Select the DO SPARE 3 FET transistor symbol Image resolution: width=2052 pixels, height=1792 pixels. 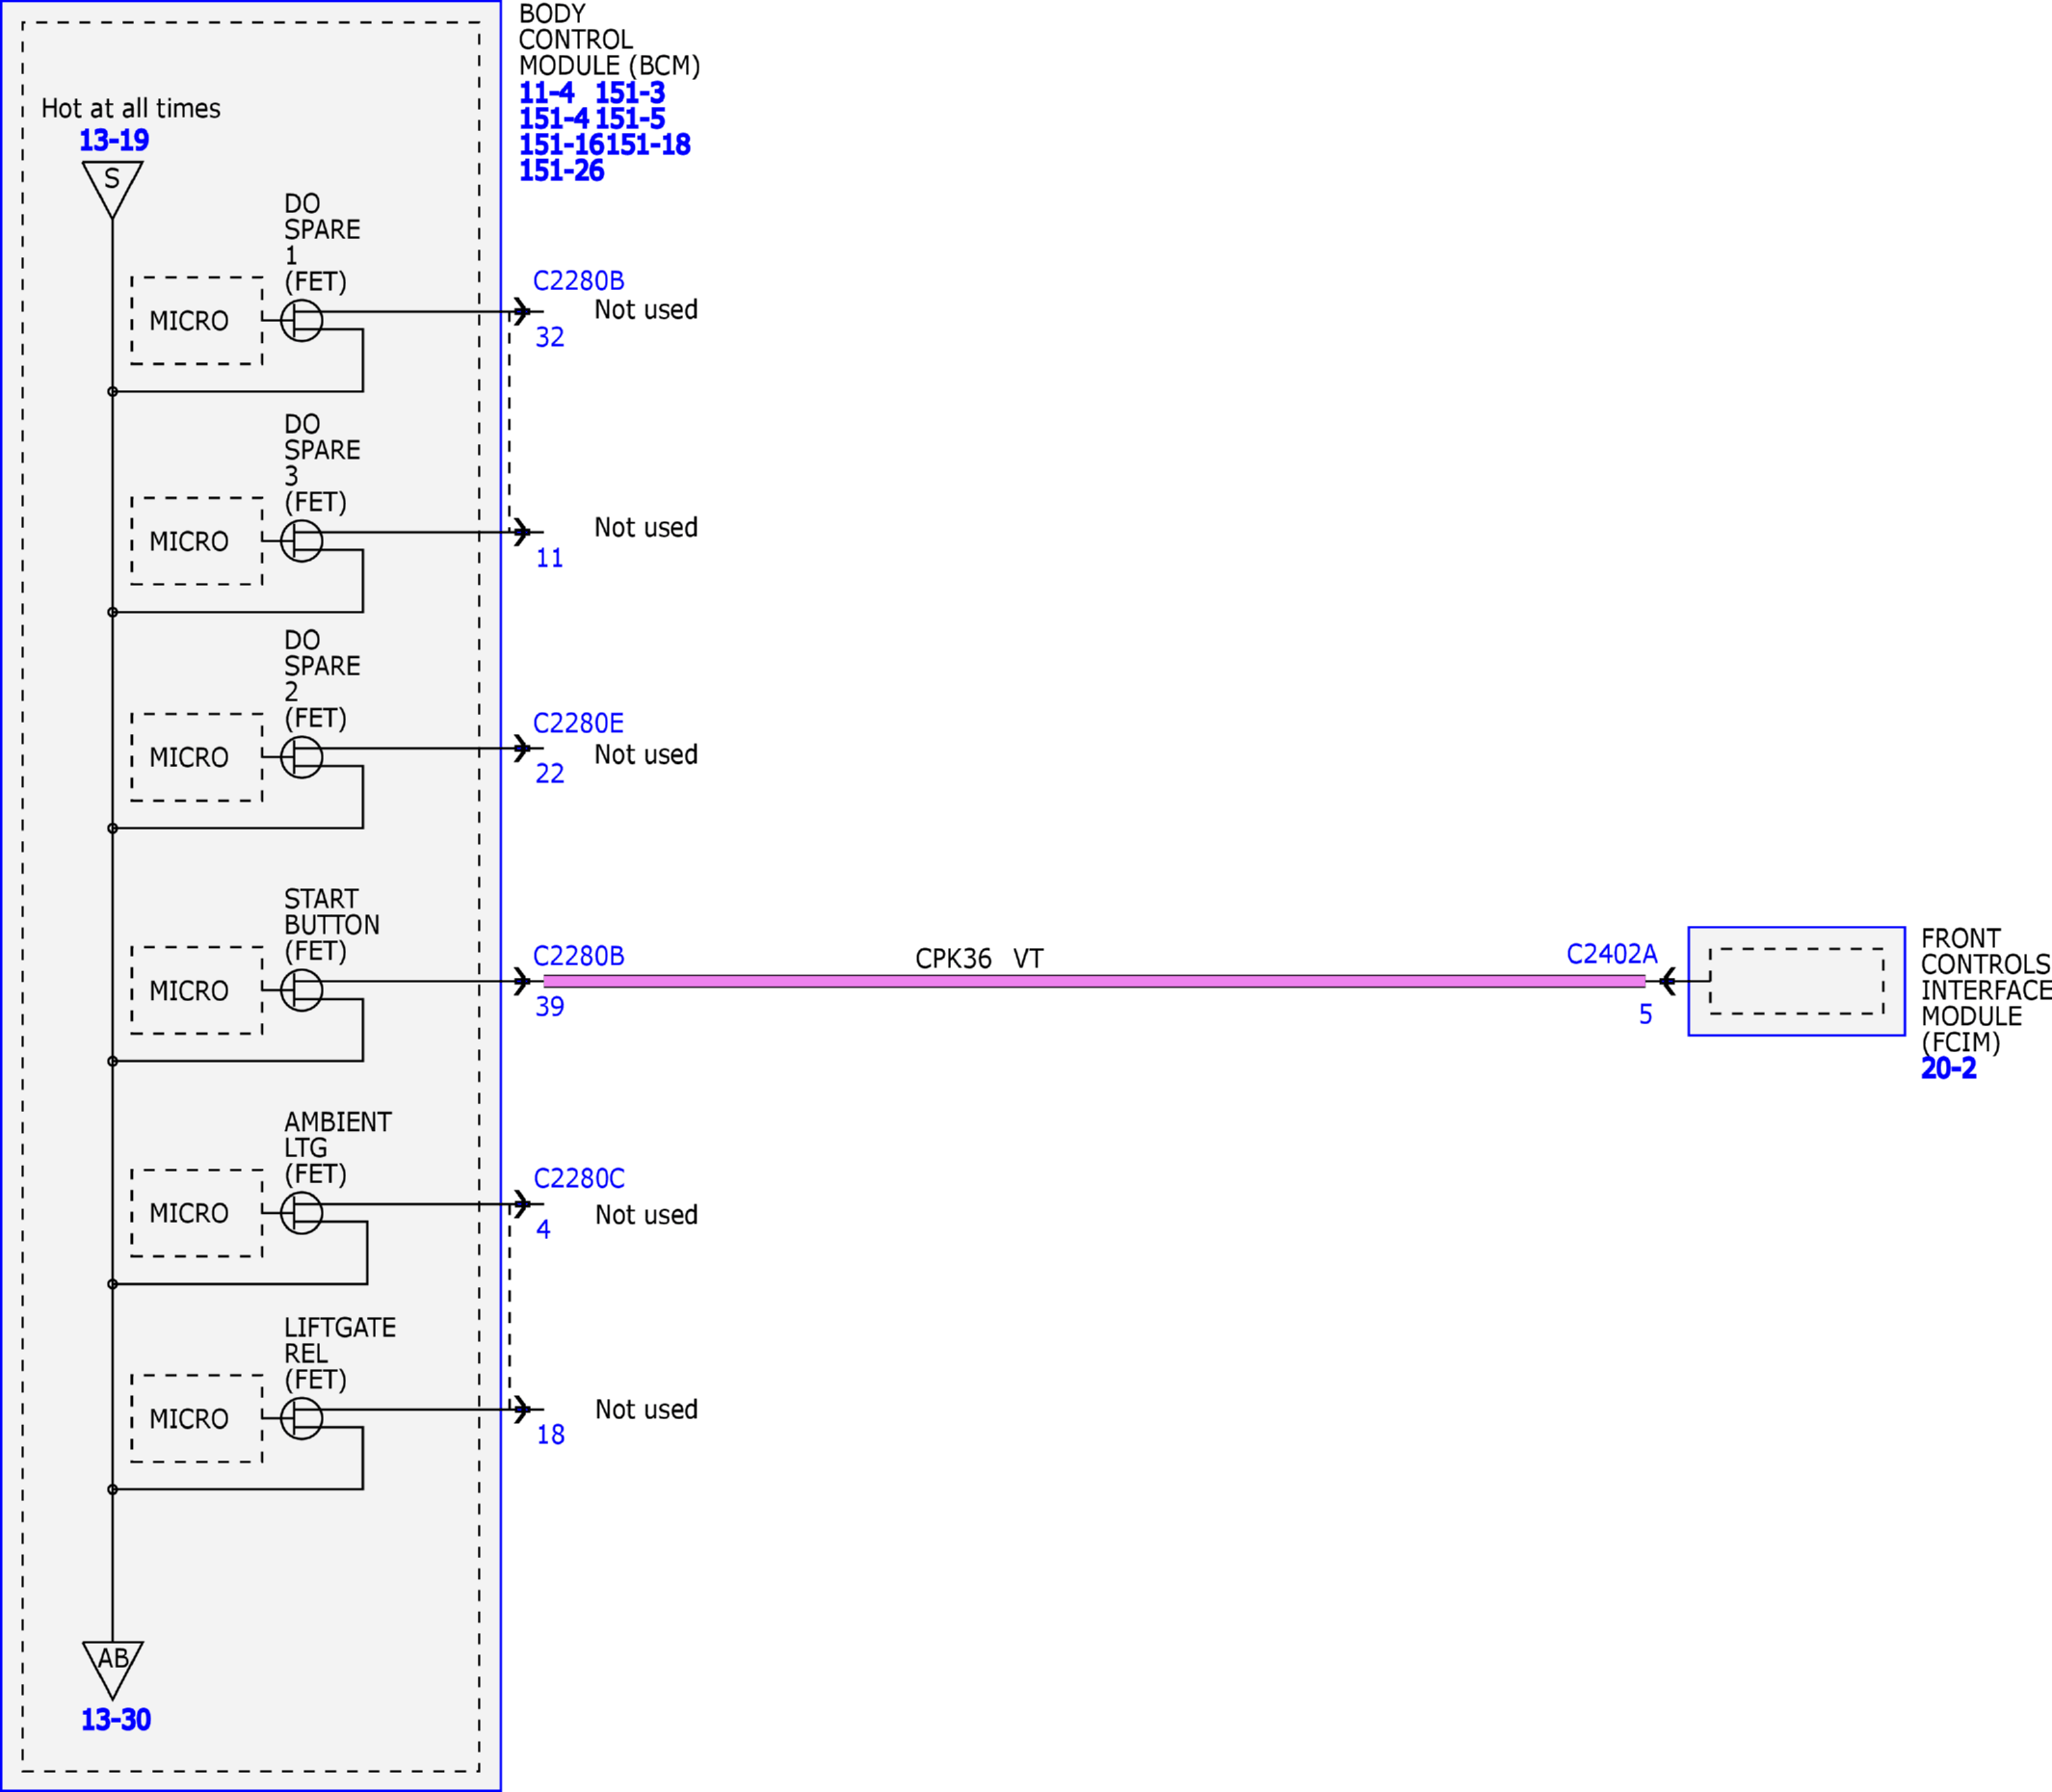[301, 541]
